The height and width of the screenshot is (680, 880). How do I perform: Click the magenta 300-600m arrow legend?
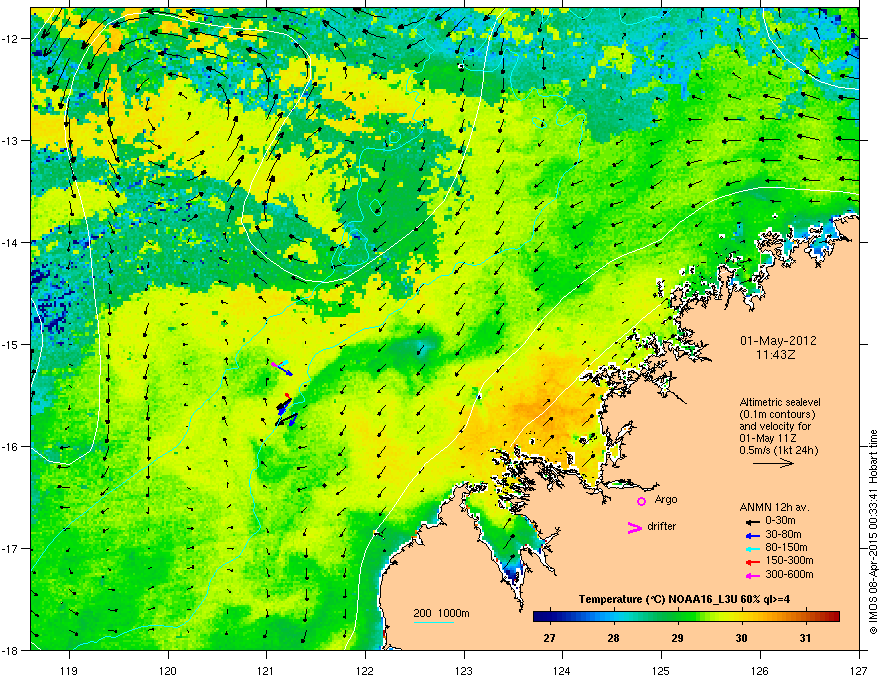[x=752, y=575]
